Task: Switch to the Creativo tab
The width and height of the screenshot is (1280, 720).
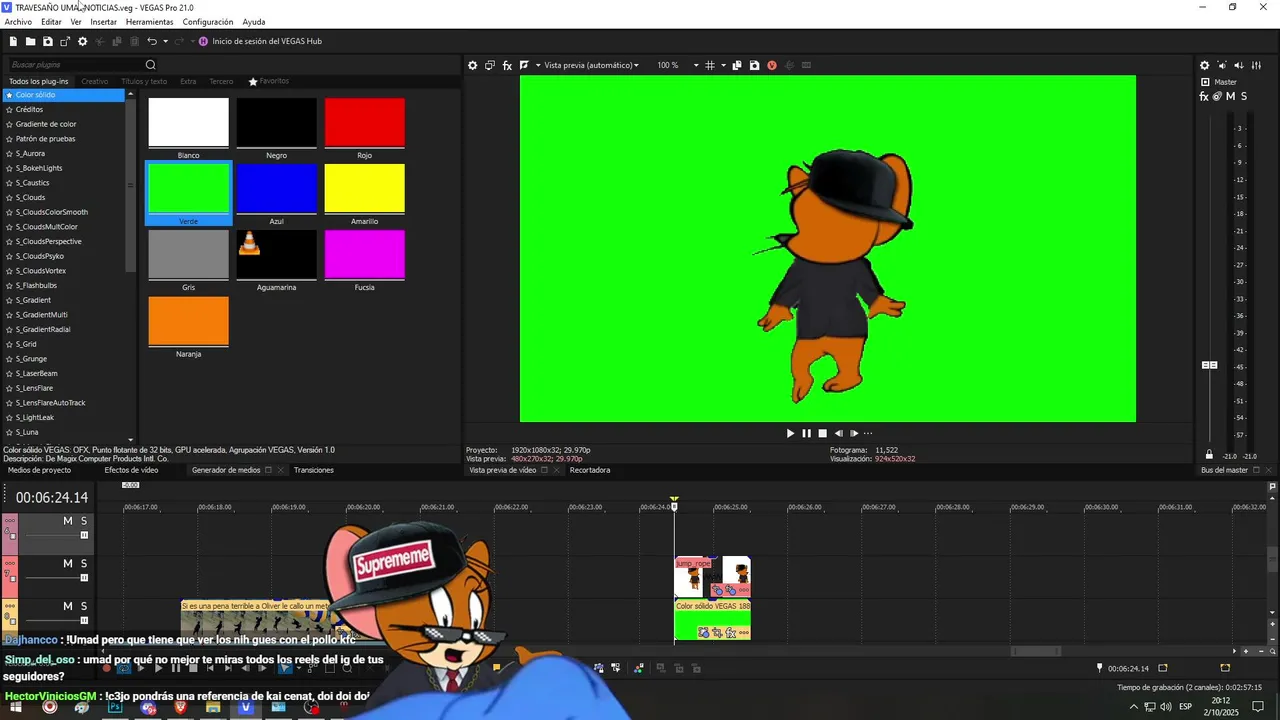Action: 95,81
